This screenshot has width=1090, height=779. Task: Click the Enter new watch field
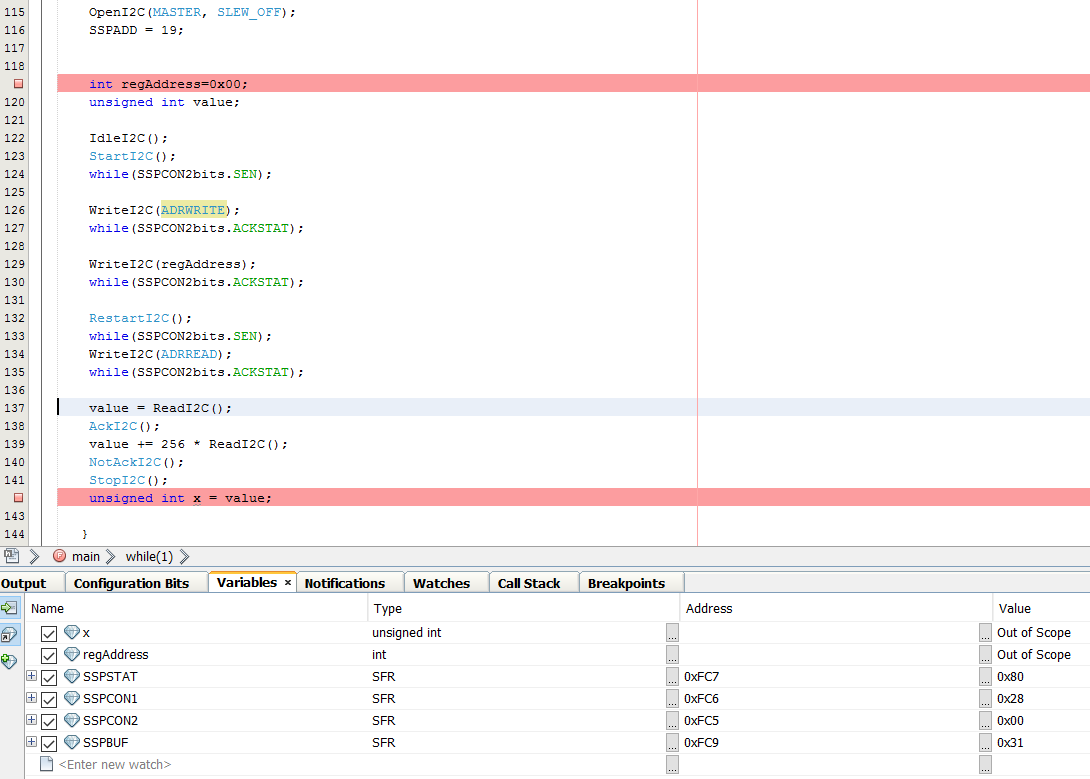115,764
